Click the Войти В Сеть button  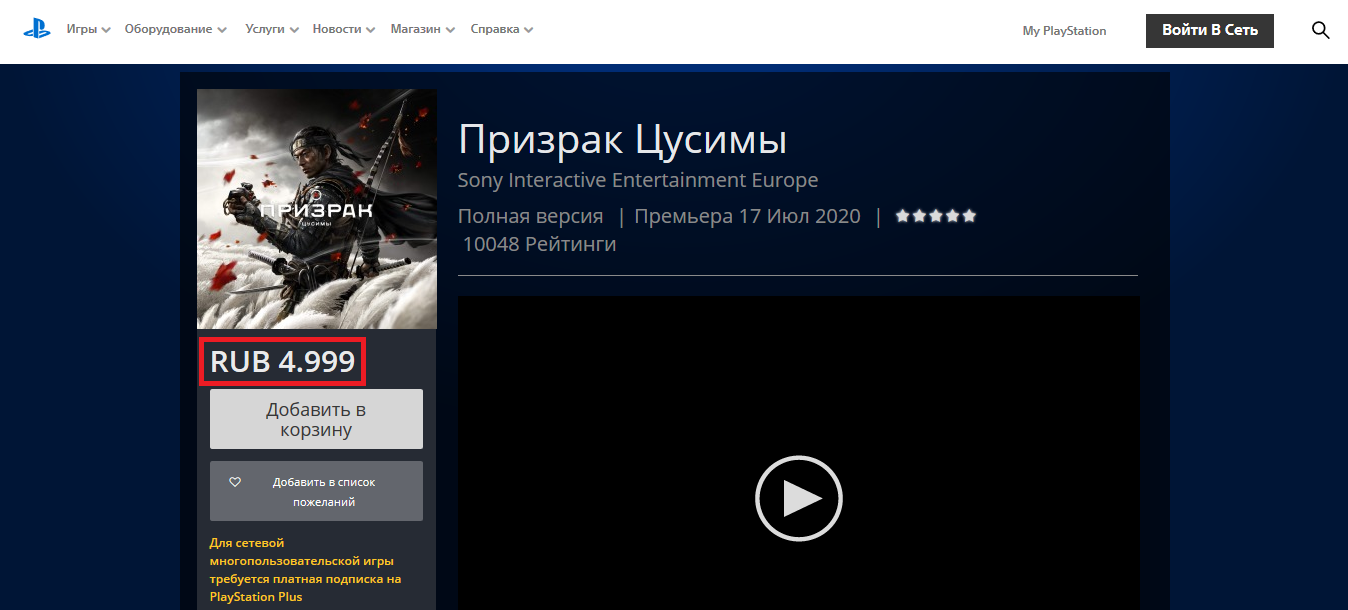1210,30
